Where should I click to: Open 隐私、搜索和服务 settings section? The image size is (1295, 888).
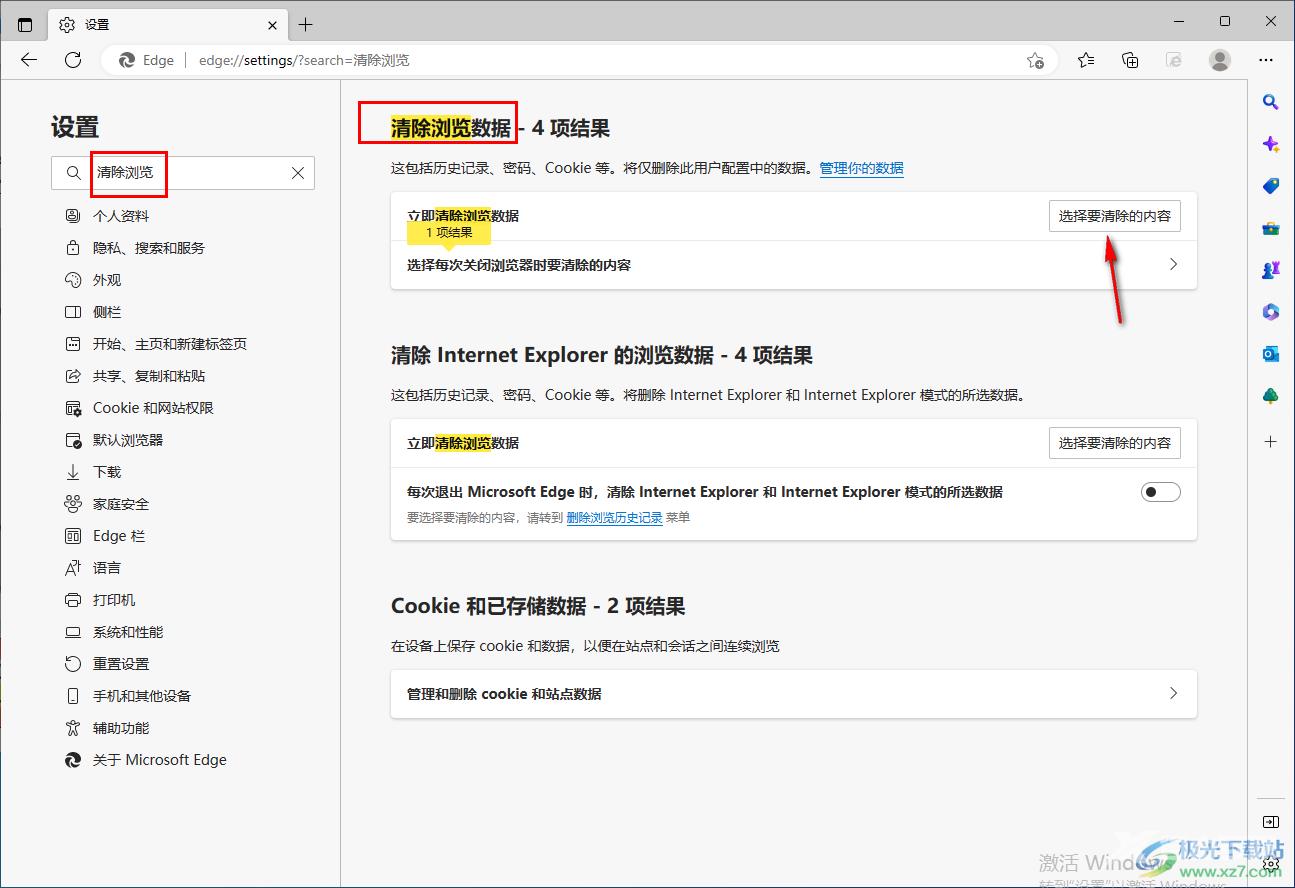(x=149, y=248)
